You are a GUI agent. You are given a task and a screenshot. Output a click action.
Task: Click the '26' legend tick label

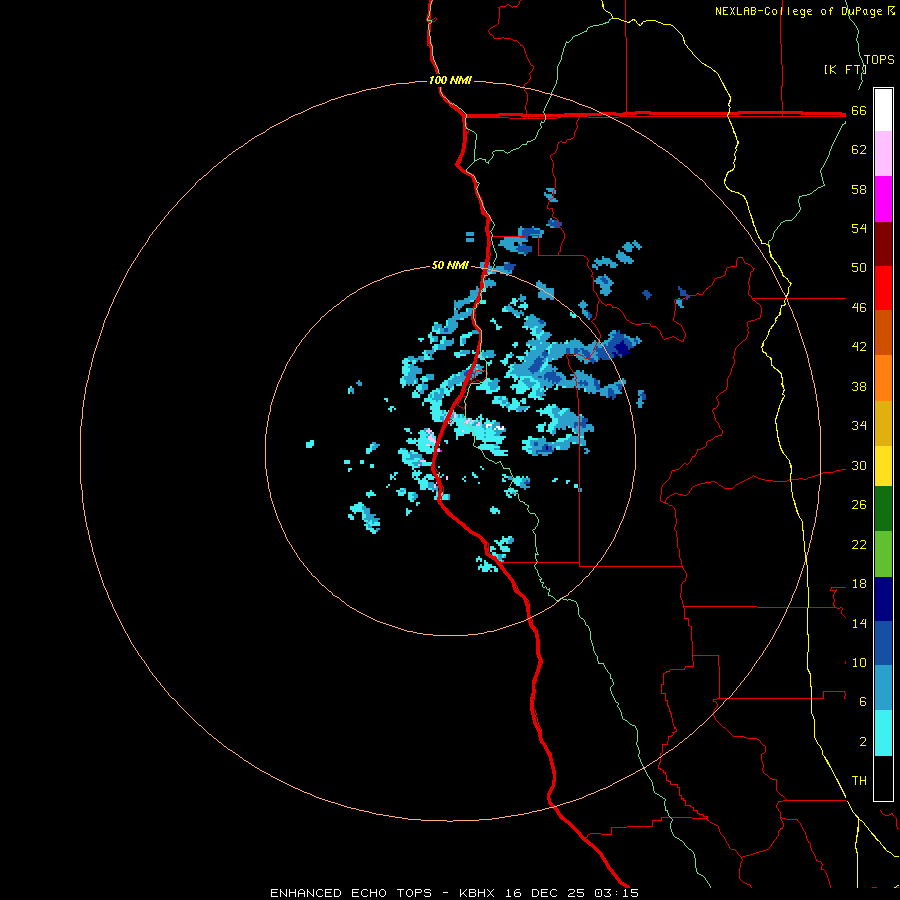point(859,505)
